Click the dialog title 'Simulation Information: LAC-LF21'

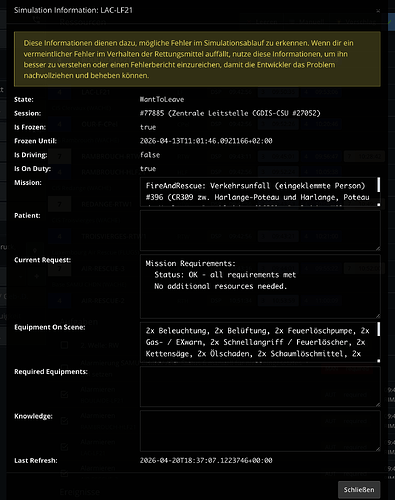click(73, 10)
